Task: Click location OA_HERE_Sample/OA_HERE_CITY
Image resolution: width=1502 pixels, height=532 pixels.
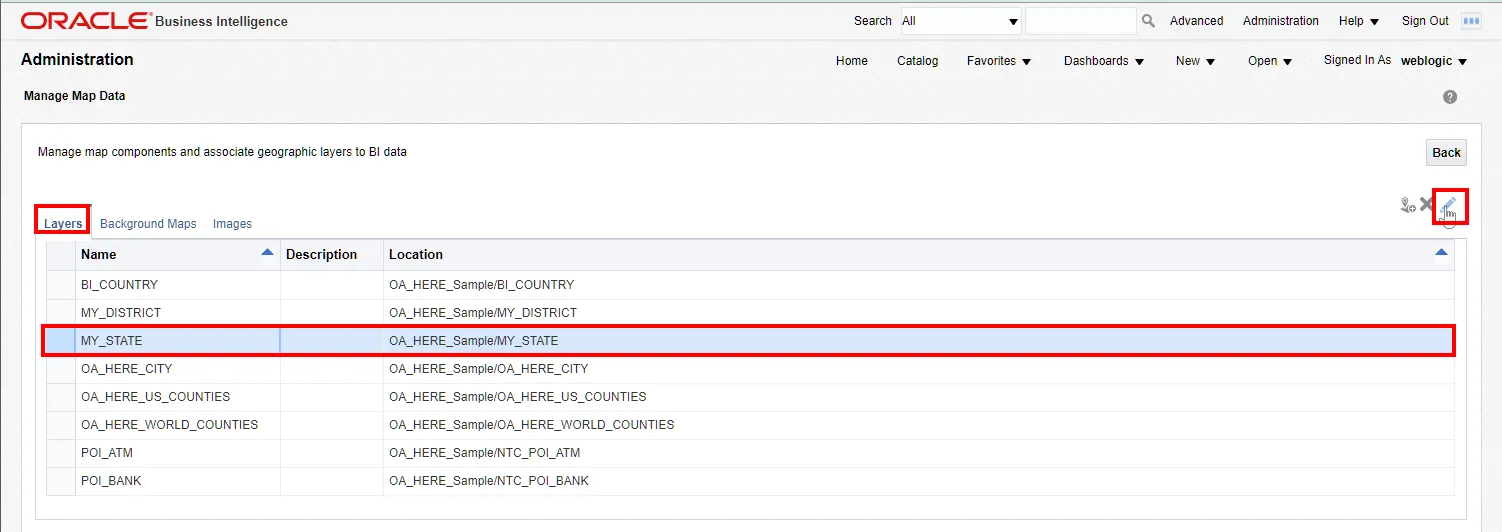Action: [x=489, y=369]
